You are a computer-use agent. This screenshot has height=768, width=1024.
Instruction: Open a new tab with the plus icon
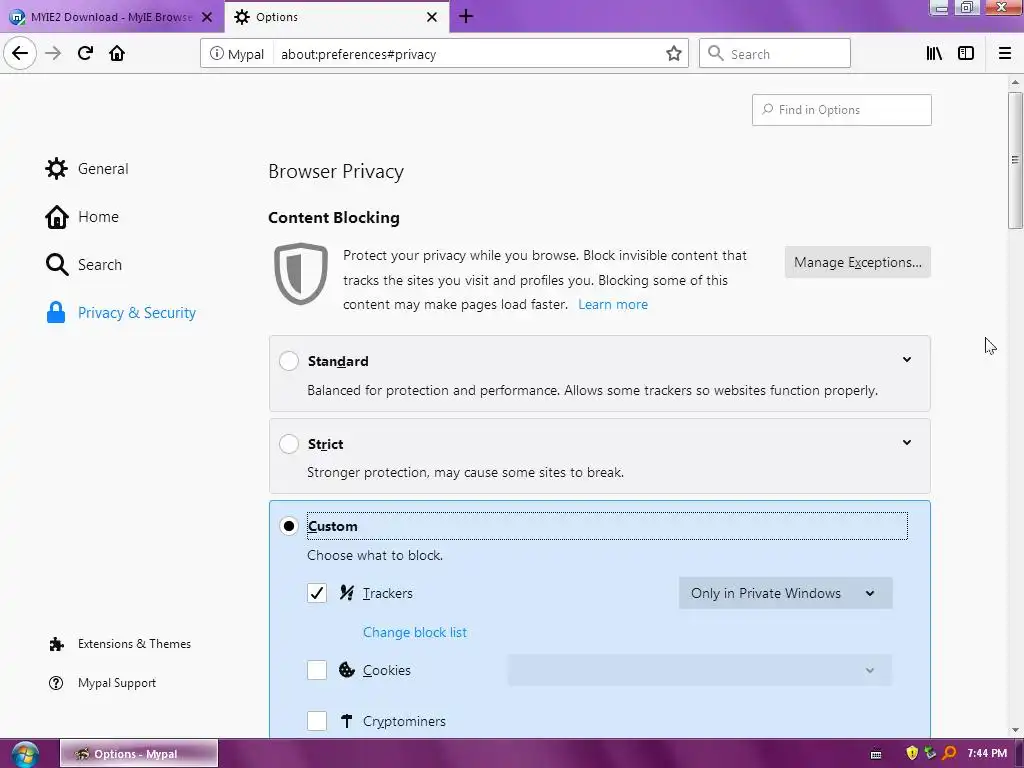click(466, 16)
